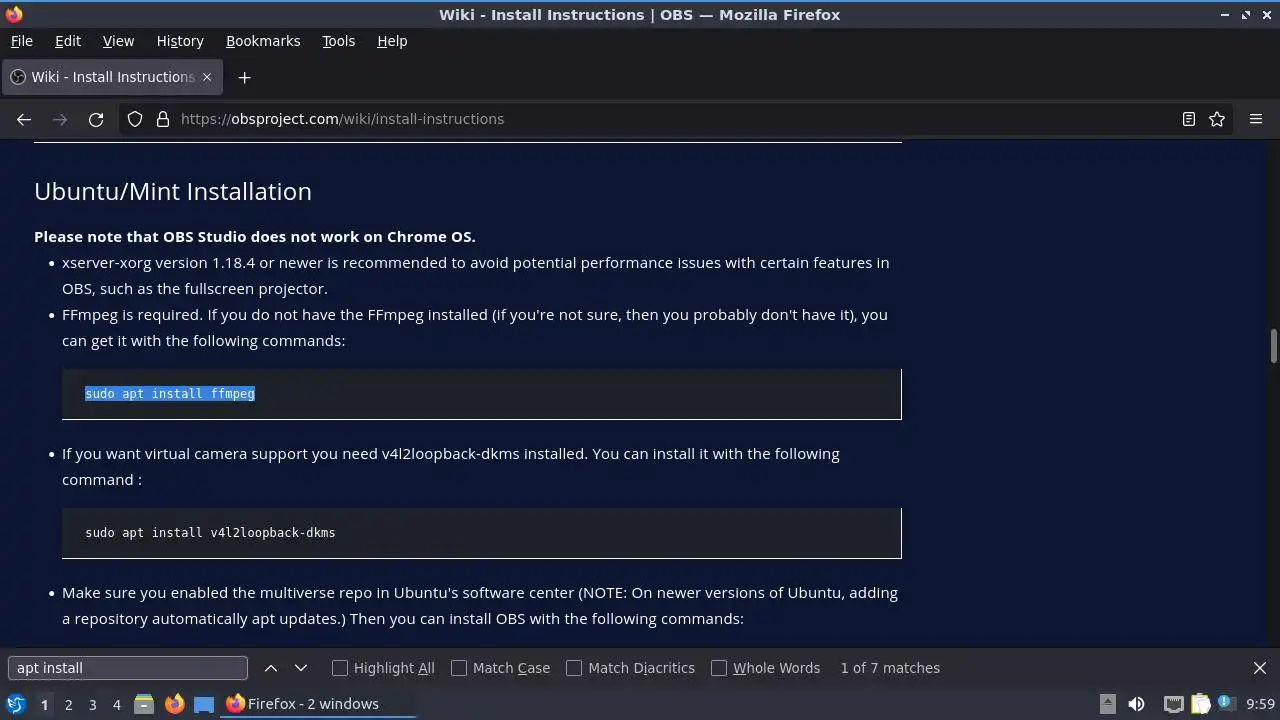Open the File menu
The width and height of the screenshot is (1280, 720).
pos(21,41)
